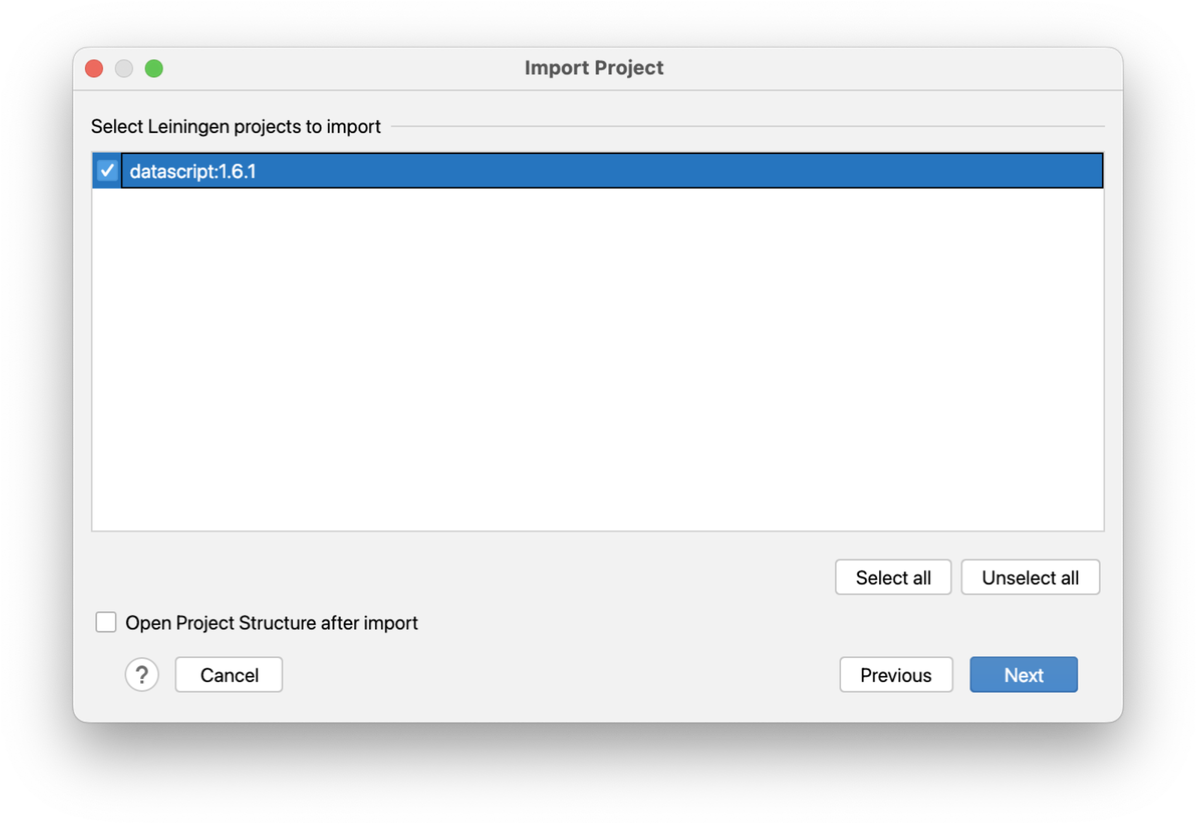Go back with the Previous button
Screen dimensions: 1196x824
point(895,674)
